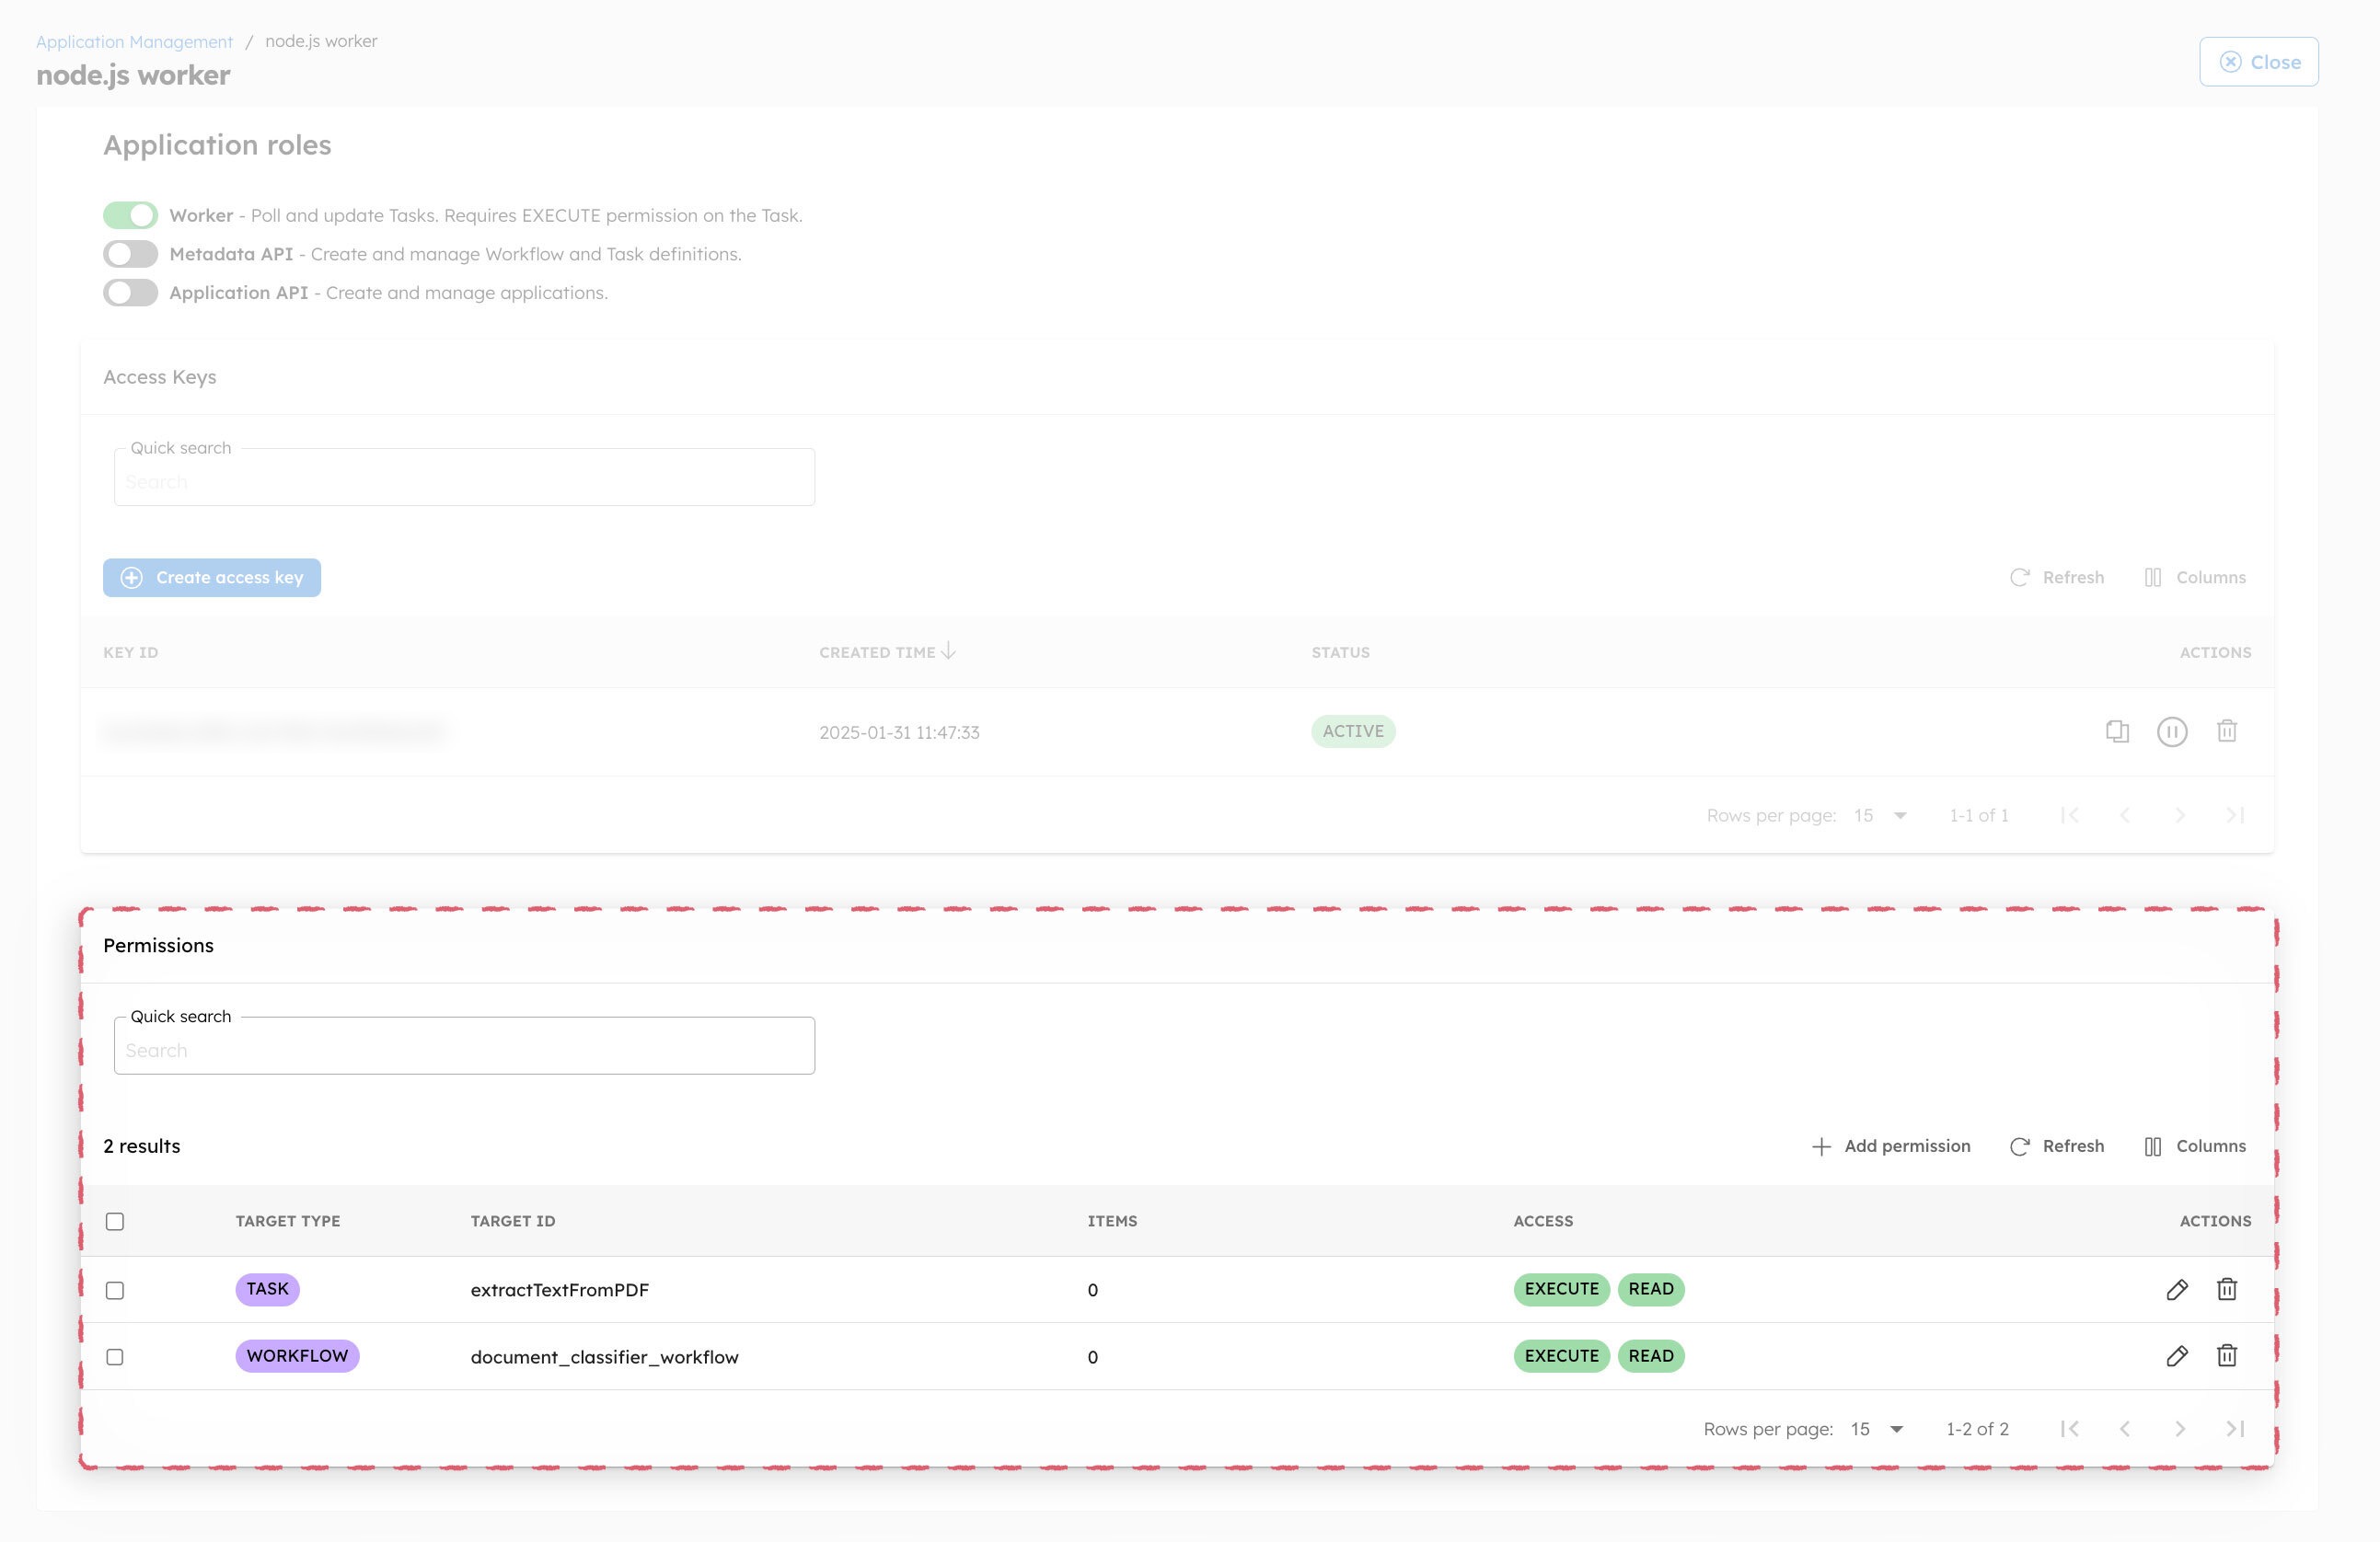The height and width of the screenshot is (1542, 2380).
Task: Enable the Metadata API role
Action: point(131,253)
